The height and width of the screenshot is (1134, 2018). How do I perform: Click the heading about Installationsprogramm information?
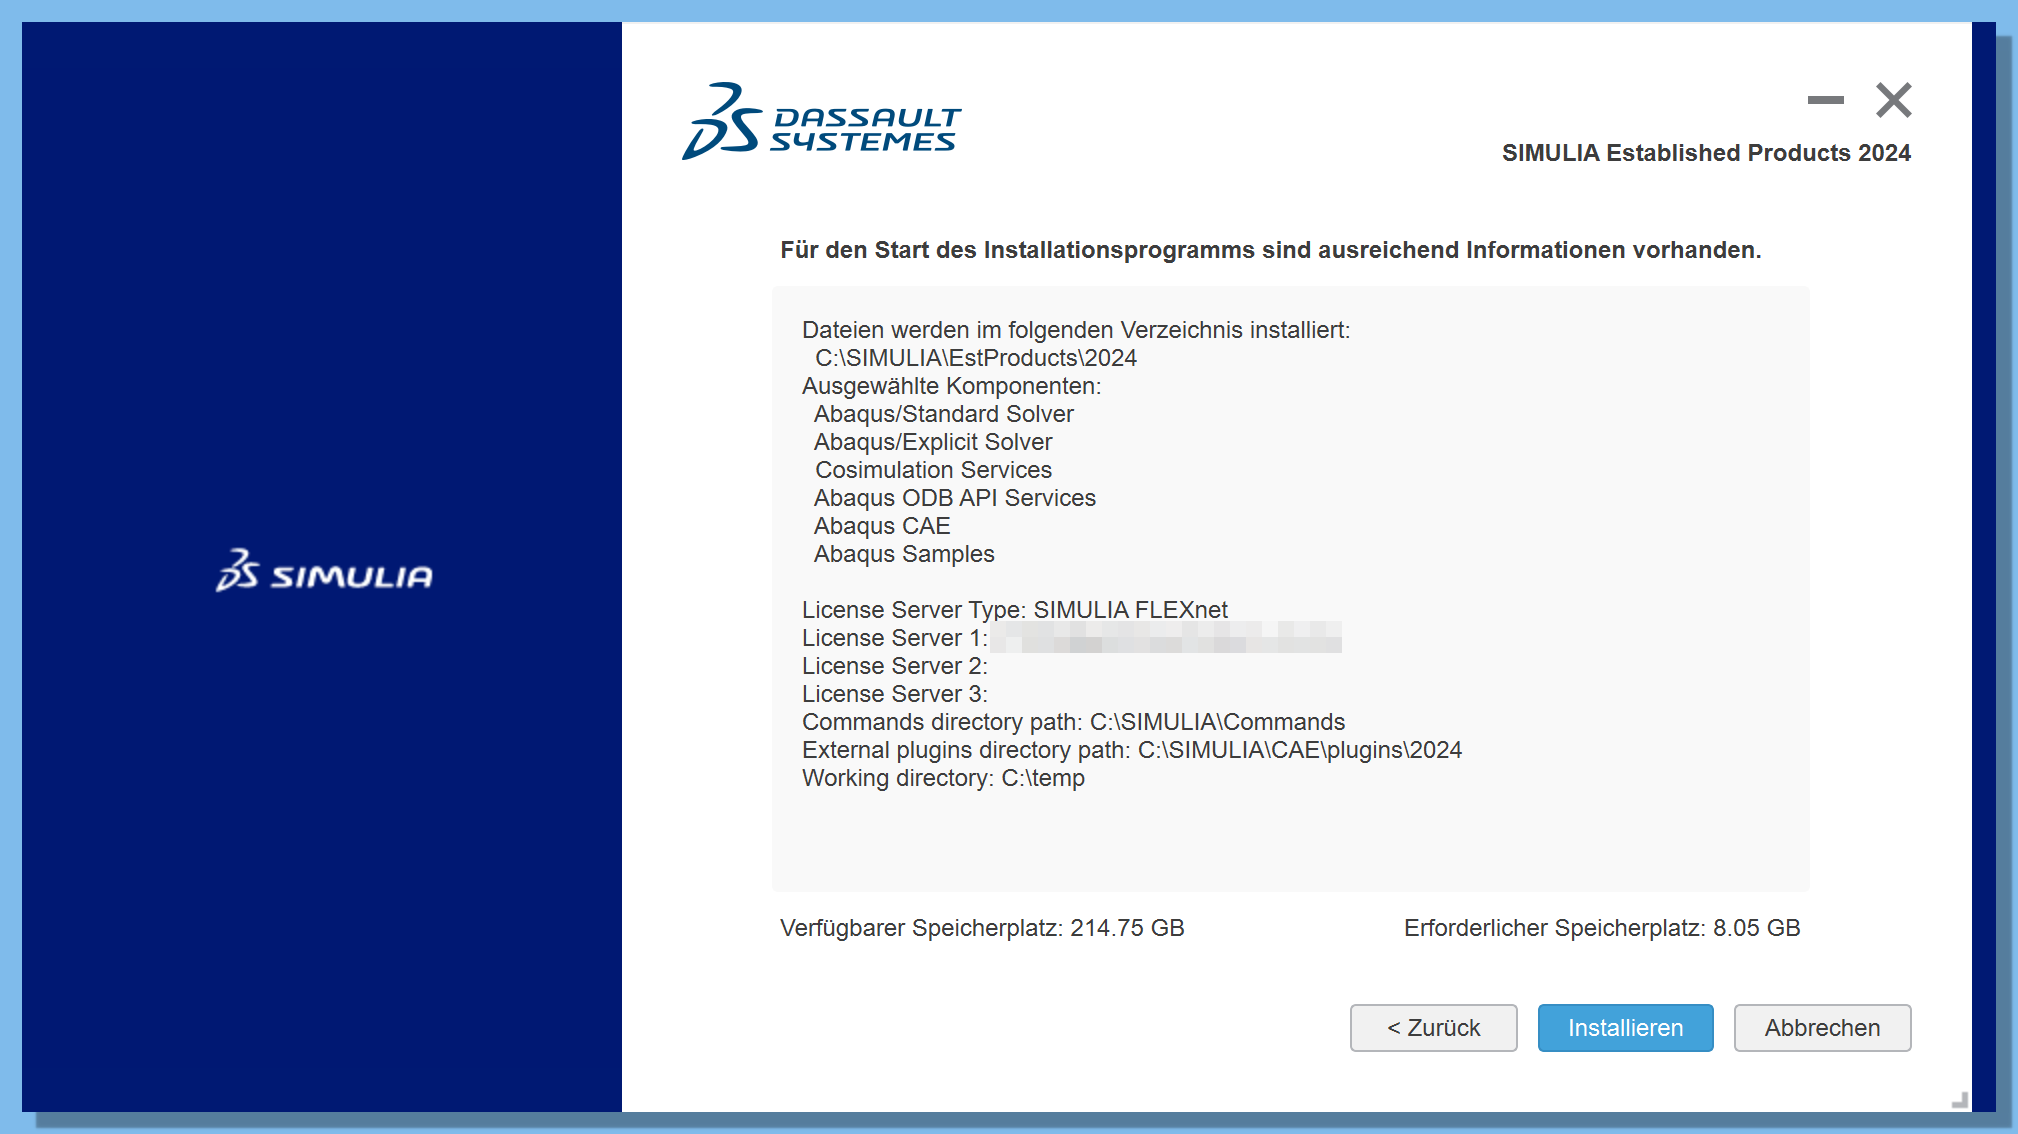[1270, 250]
